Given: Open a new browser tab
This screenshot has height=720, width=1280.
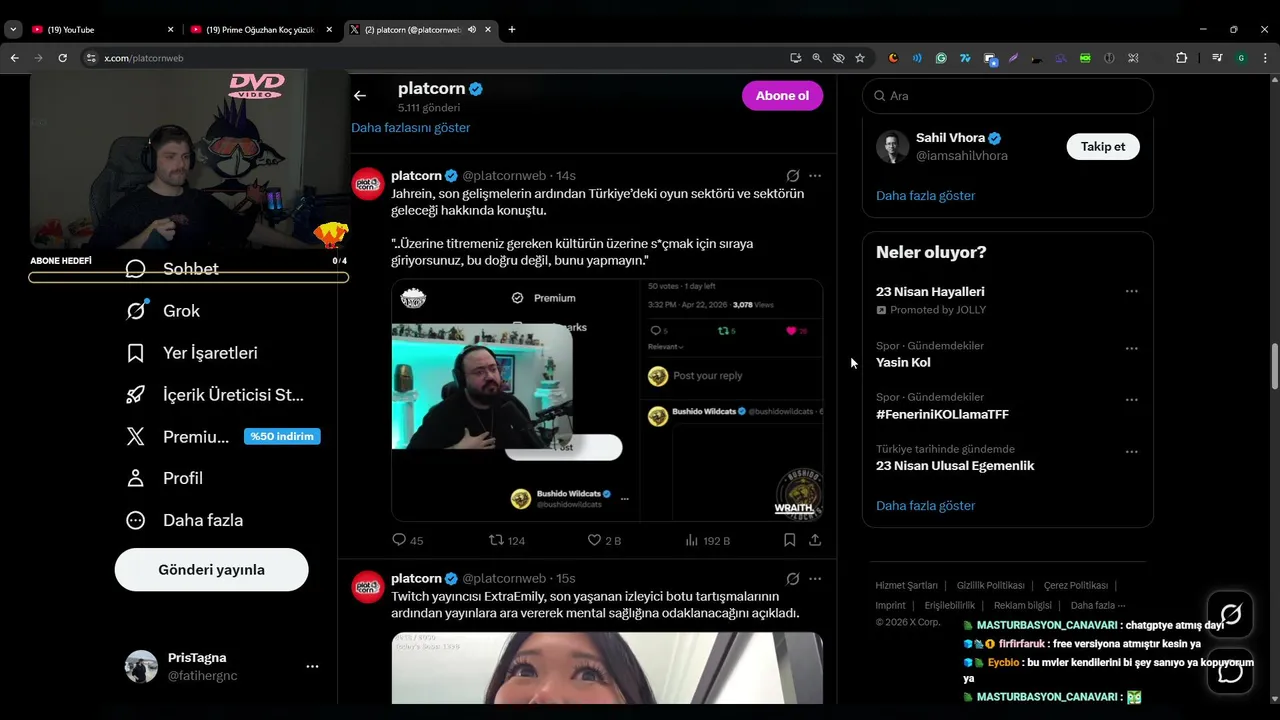Looking at the screenshot, I should (x=512, y=29).
